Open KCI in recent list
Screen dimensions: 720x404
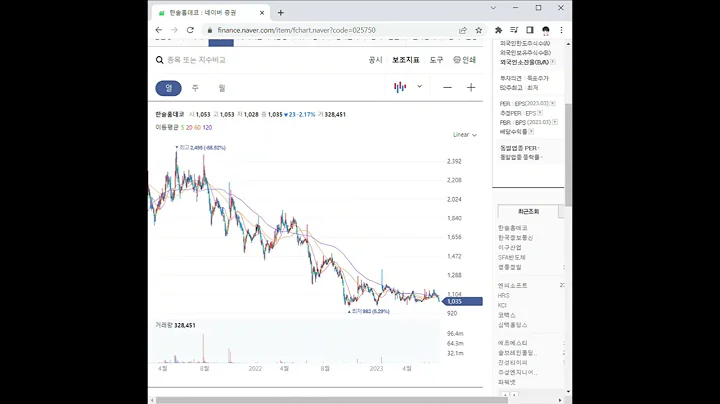point(502,305)
